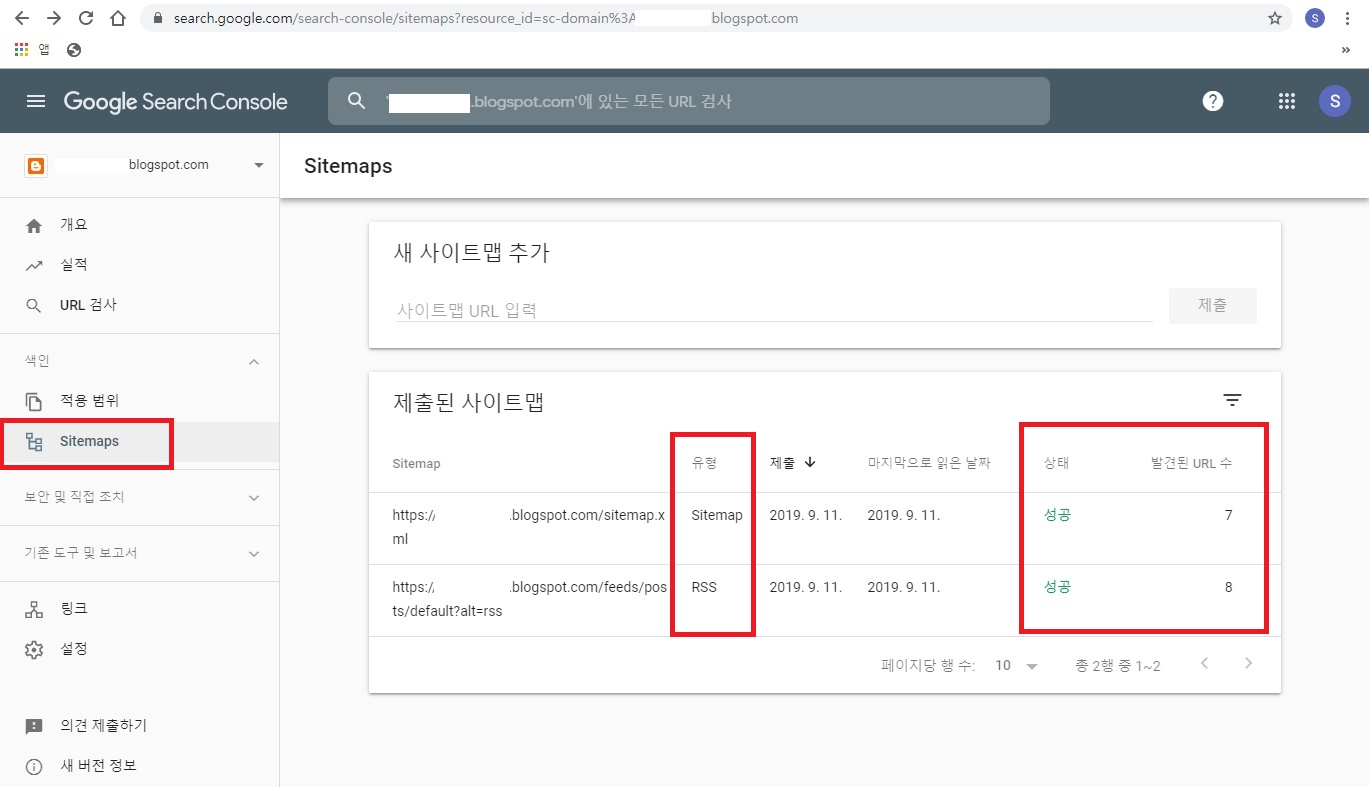Click the Blogger property icon
This screenshot has height=787, width=1369.
point(36,165)
